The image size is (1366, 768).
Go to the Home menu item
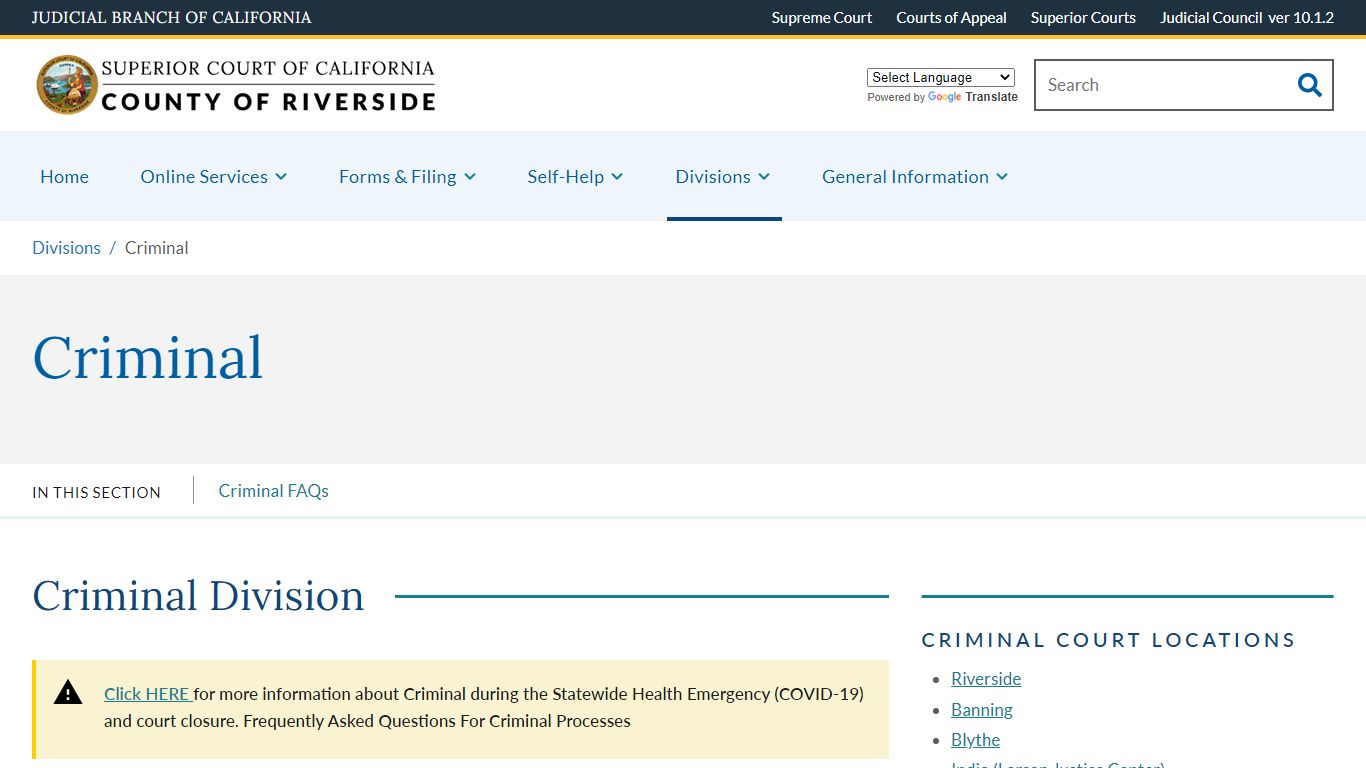point(64,176)
